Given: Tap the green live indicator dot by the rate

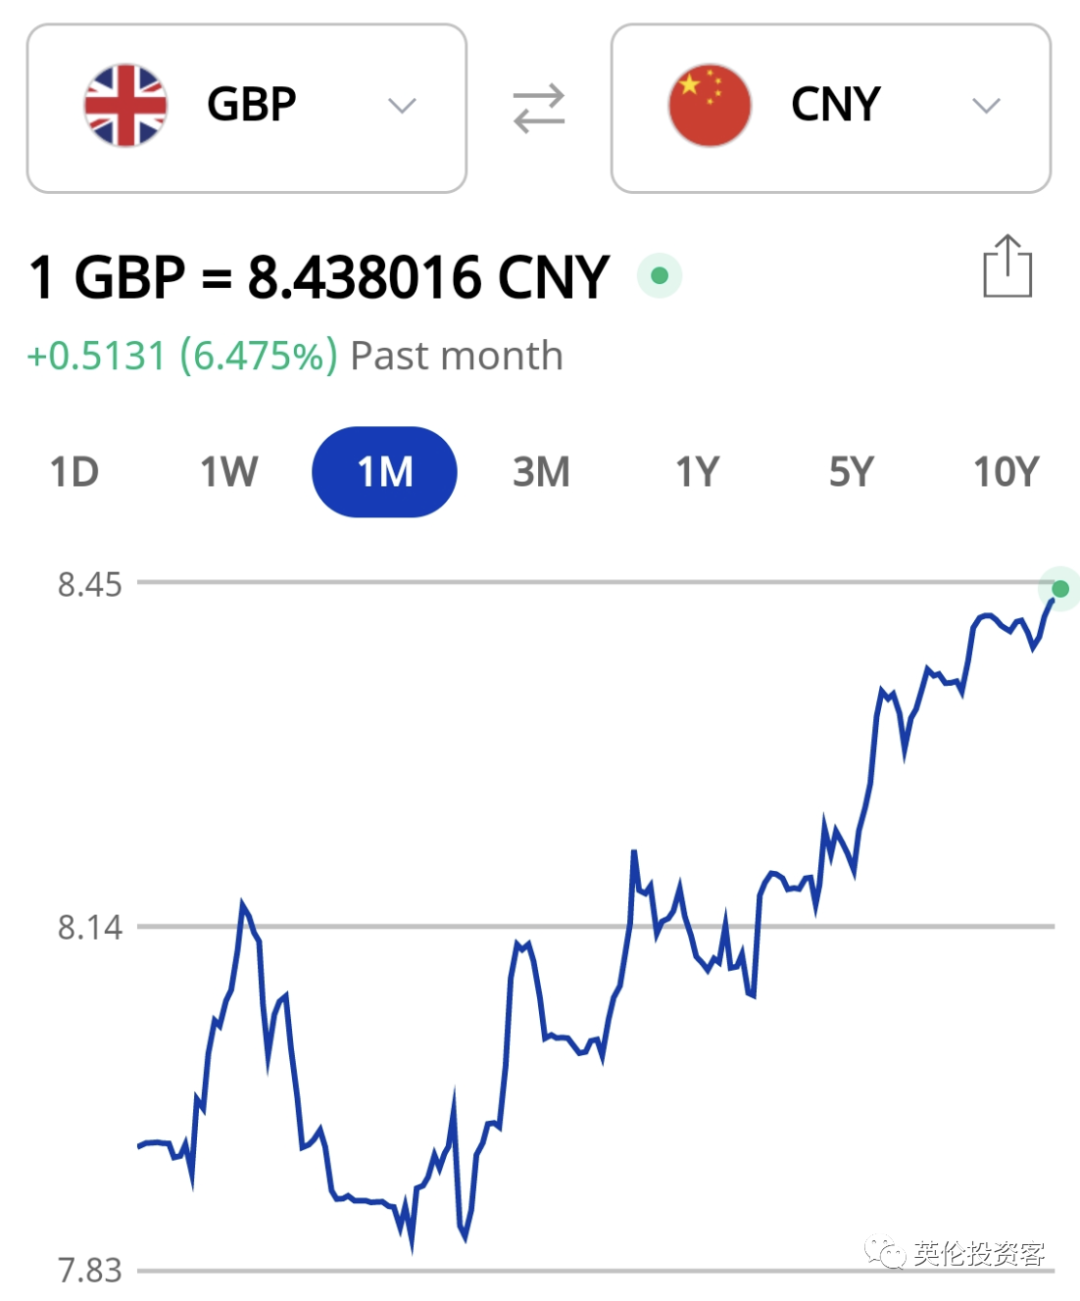Looking at the screenshot, I should pos(660,275).
